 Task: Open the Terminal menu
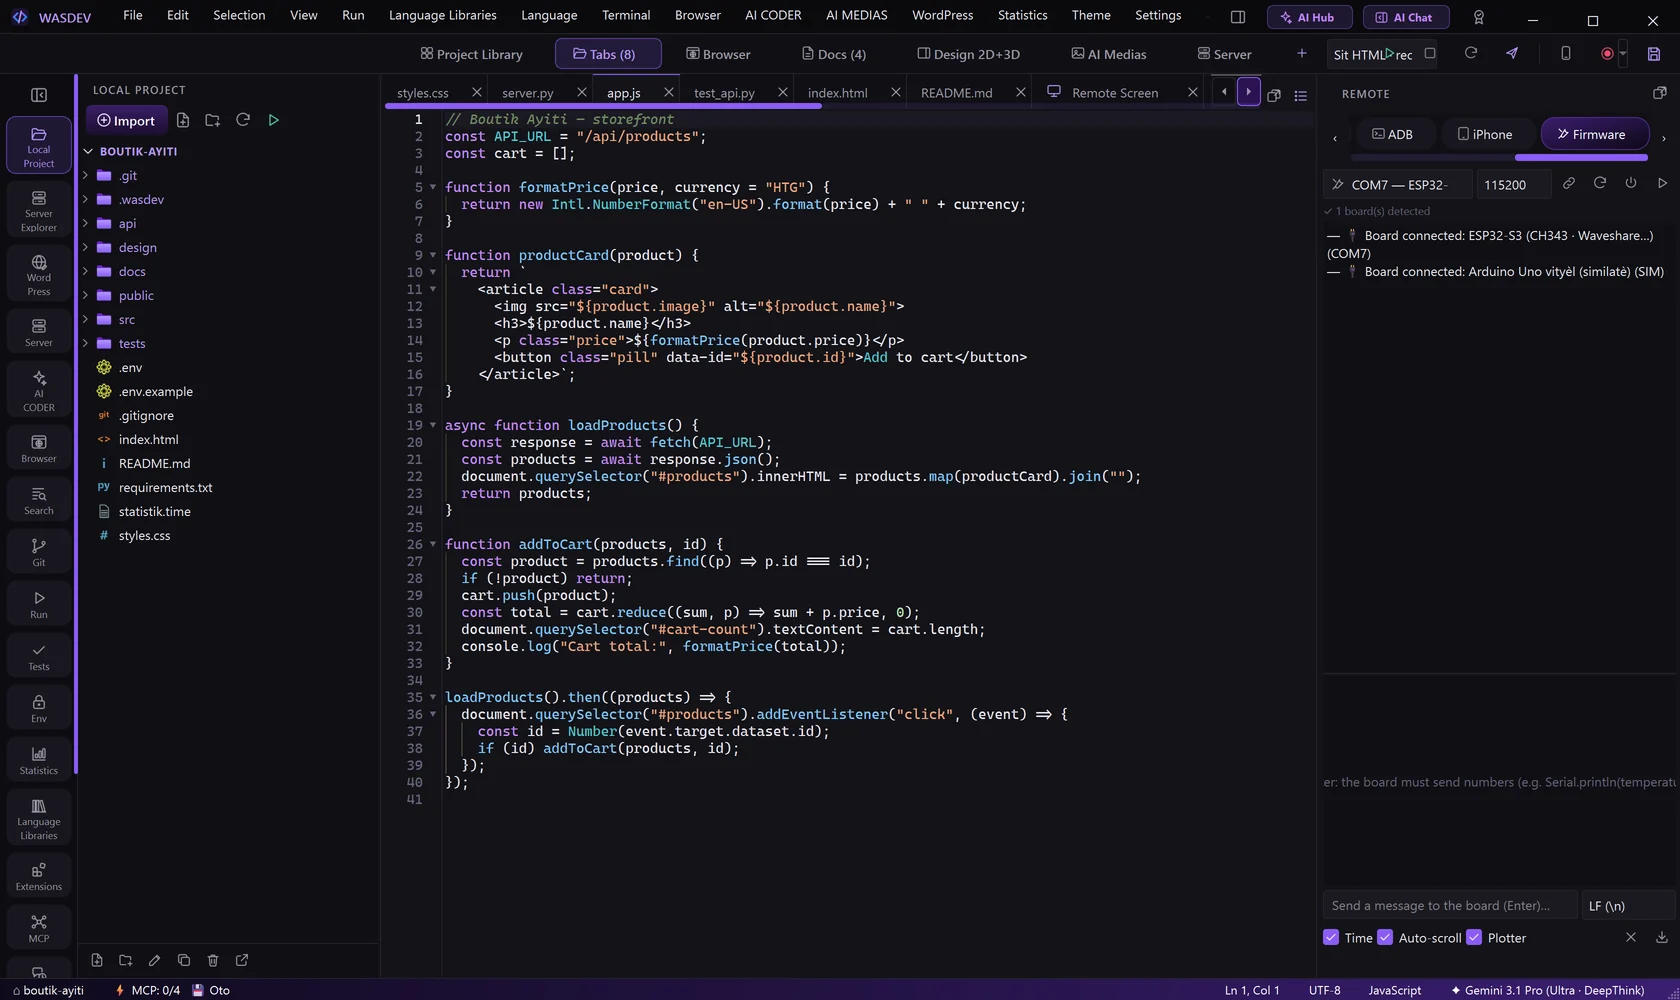pyautogui.click(x=626, y=15)
